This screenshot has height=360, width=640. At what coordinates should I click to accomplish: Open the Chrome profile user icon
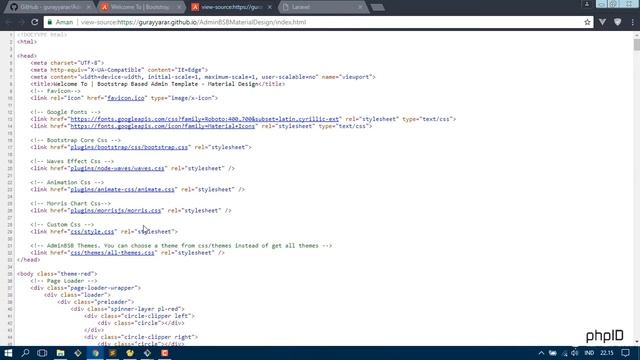(587, 4)
